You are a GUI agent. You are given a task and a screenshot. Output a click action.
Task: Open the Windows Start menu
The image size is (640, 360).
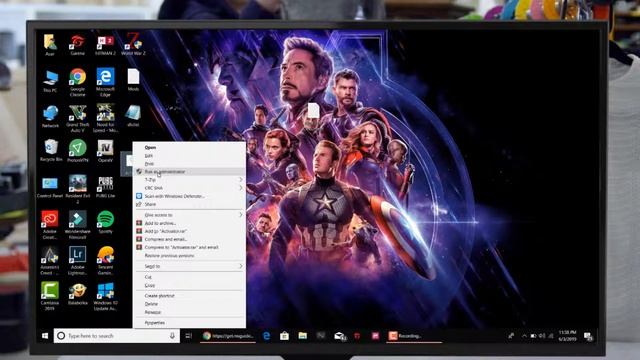pyautogui.click(x=45, y=336)
